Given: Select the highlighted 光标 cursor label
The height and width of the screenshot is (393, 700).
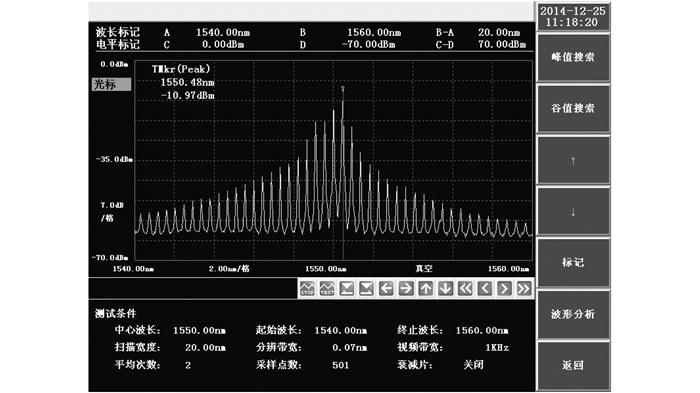Looking at the screenshot, I should coord(112,84).
